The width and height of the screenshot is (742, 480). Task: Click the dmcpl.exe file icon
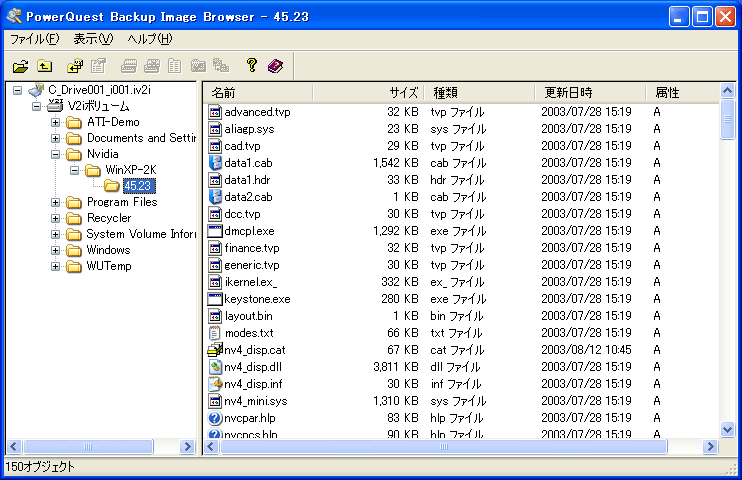215,231
